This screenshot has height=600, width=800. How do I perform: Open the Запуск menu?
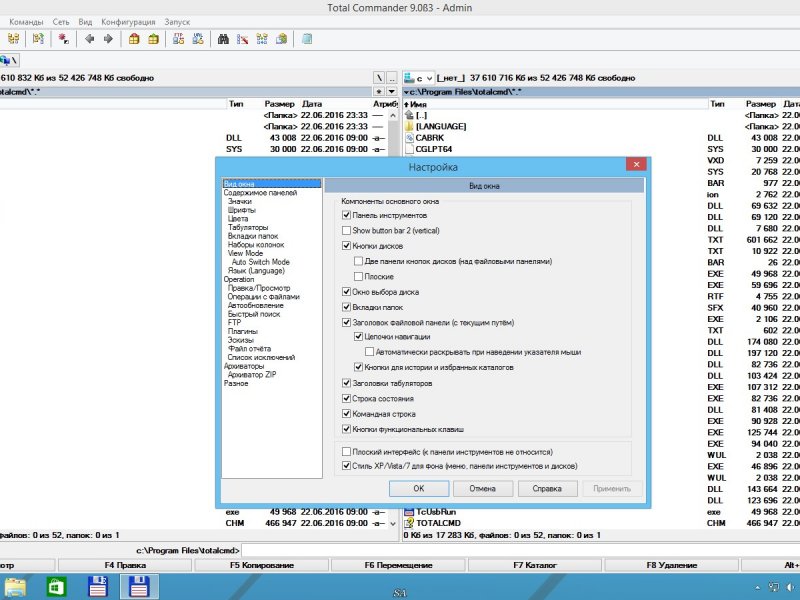pyautogui.click(x=177, y=22)
